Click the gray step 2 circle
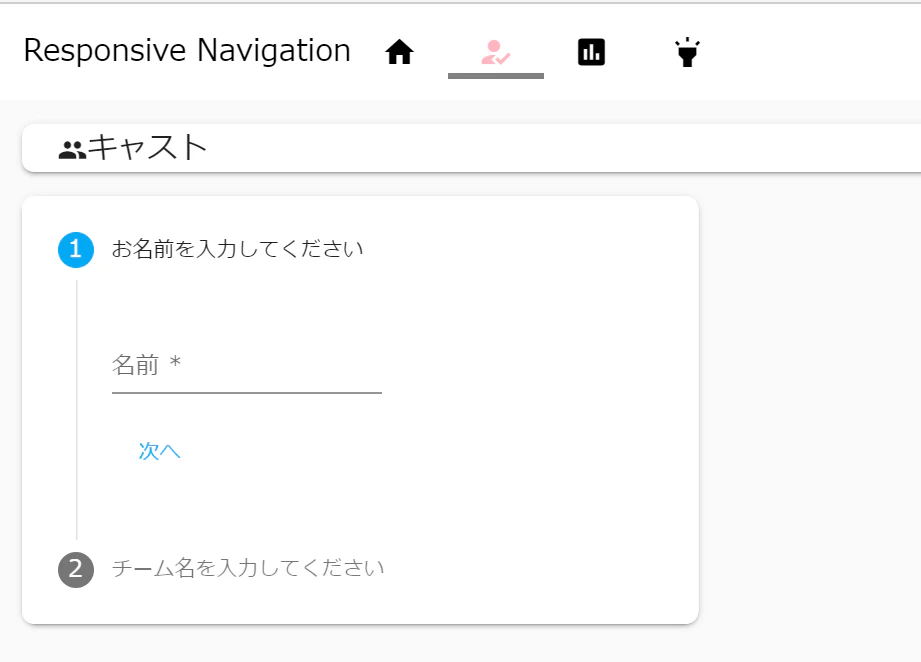The width and height of the screenshot is (921, 662). [x=75, y=567]
